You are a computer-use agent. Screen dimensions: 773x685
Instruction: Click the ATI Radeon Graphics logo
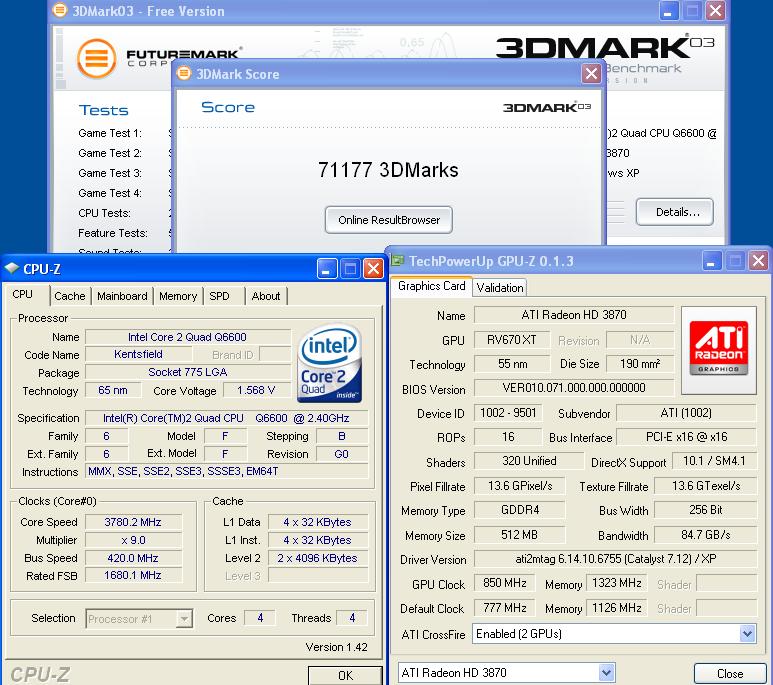718,349
